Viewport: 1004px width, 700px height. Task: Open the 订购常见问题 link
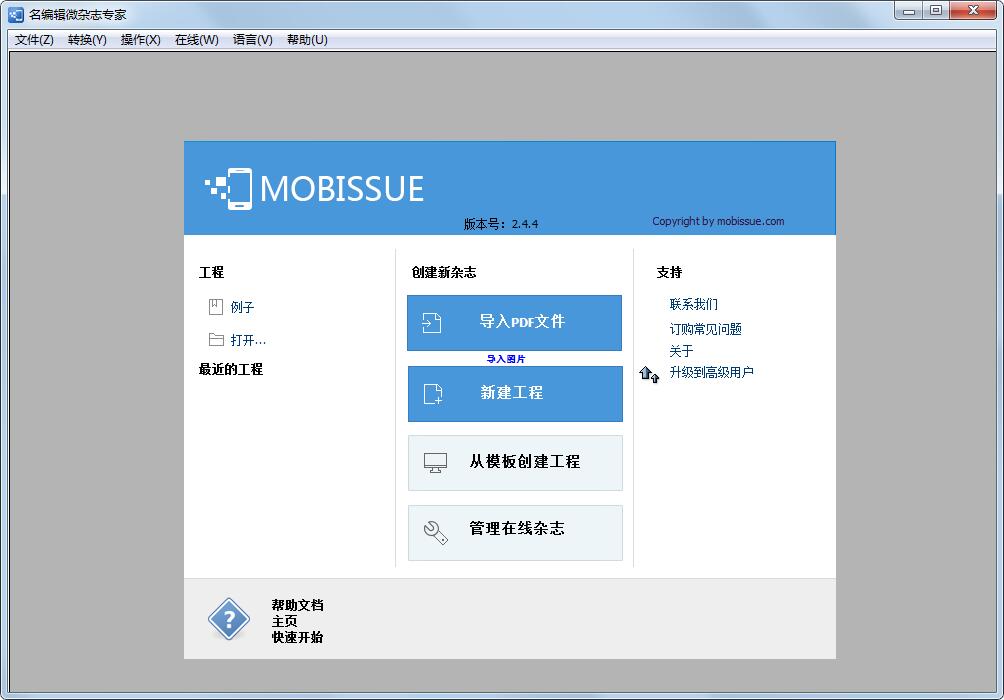pos(705,328)
